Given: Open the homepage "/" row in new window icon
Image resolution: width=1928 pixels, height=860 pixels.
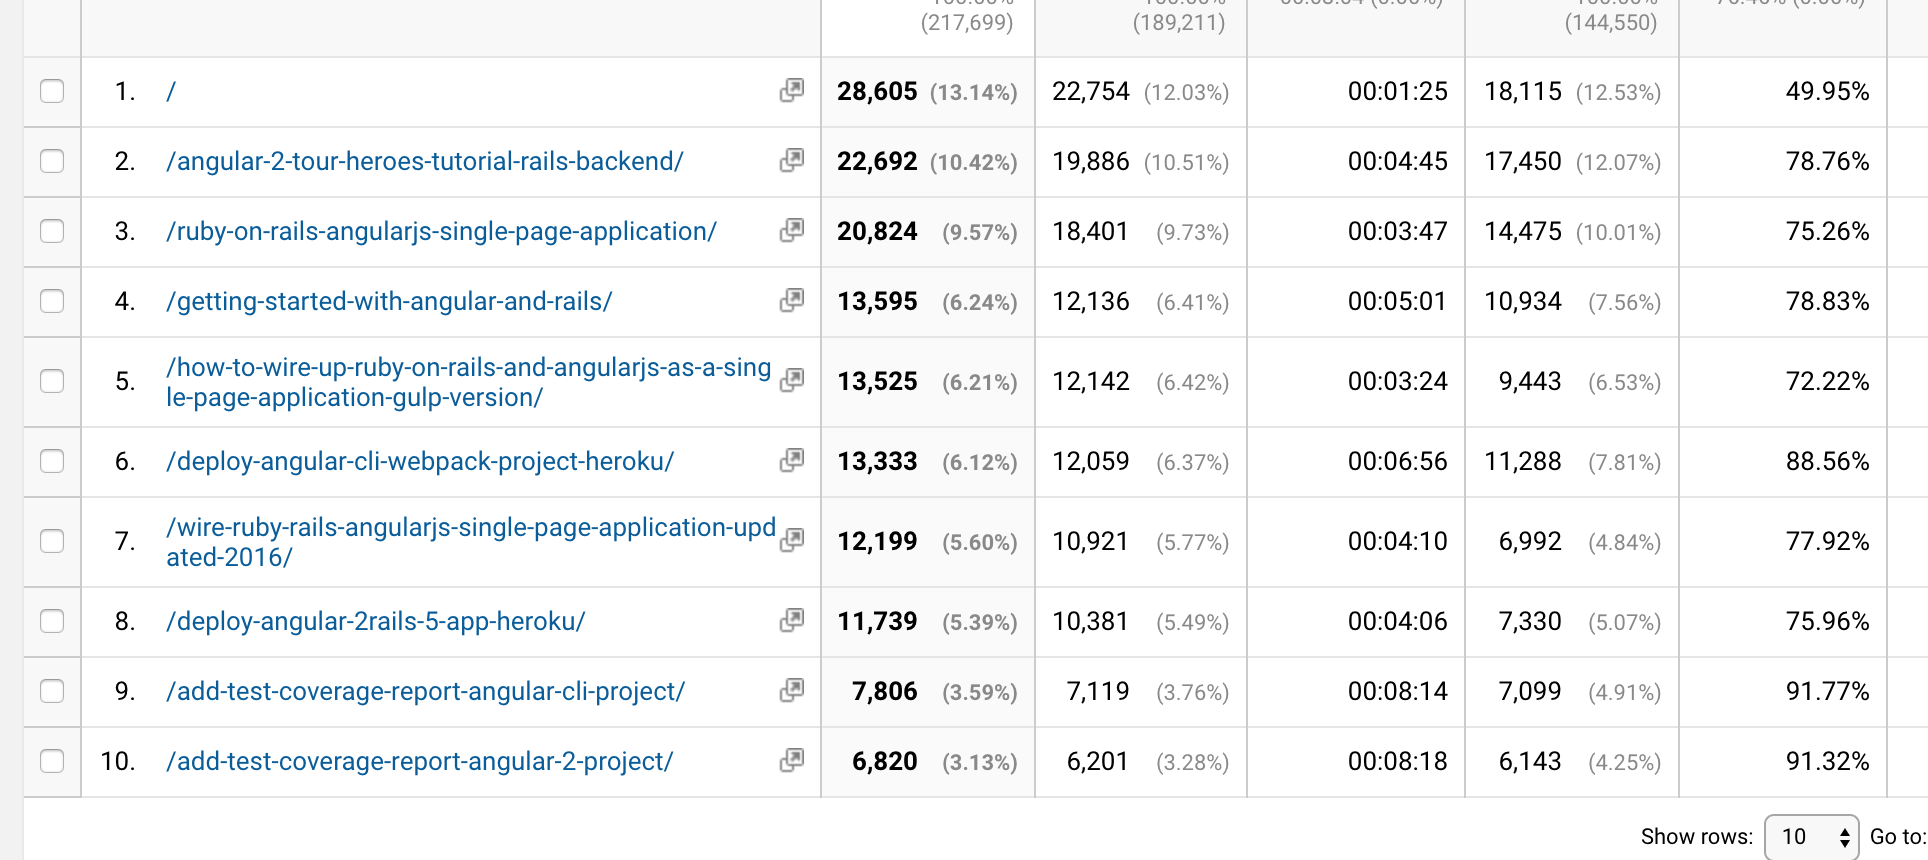Looking at the screenshot, I should click(x=792, y=91).
